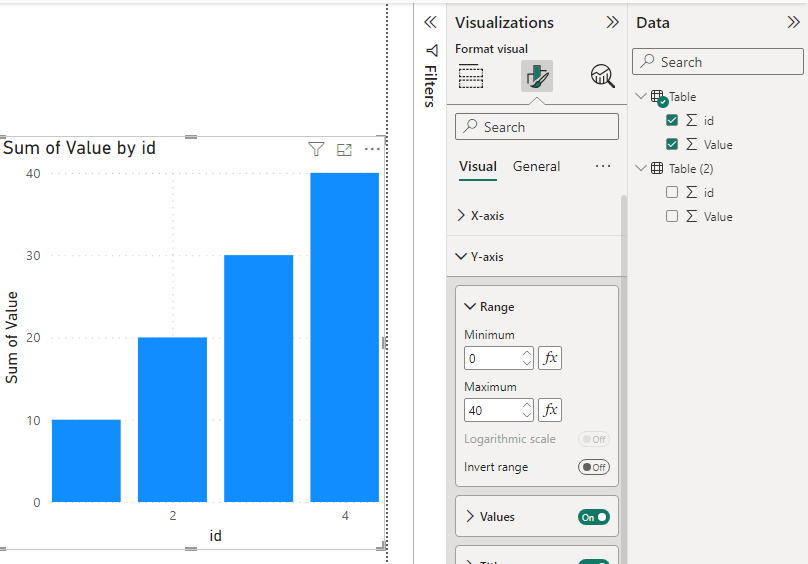Screen dimensions: 808x564
Task: Uncheck the Value field under Table
Action: 672,144
